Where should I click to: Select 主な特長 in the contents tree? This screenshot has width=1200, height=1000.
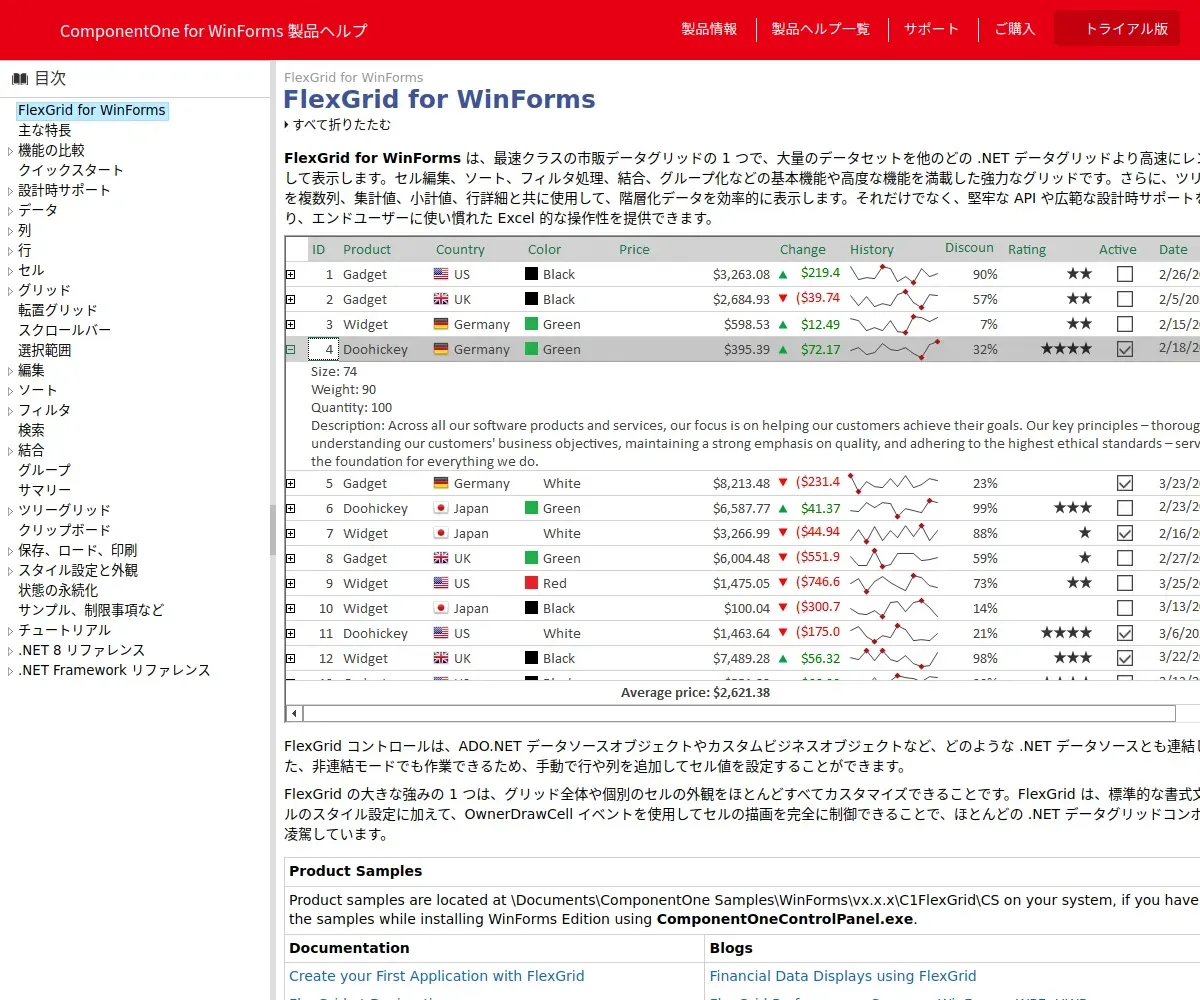pos(45,130)
